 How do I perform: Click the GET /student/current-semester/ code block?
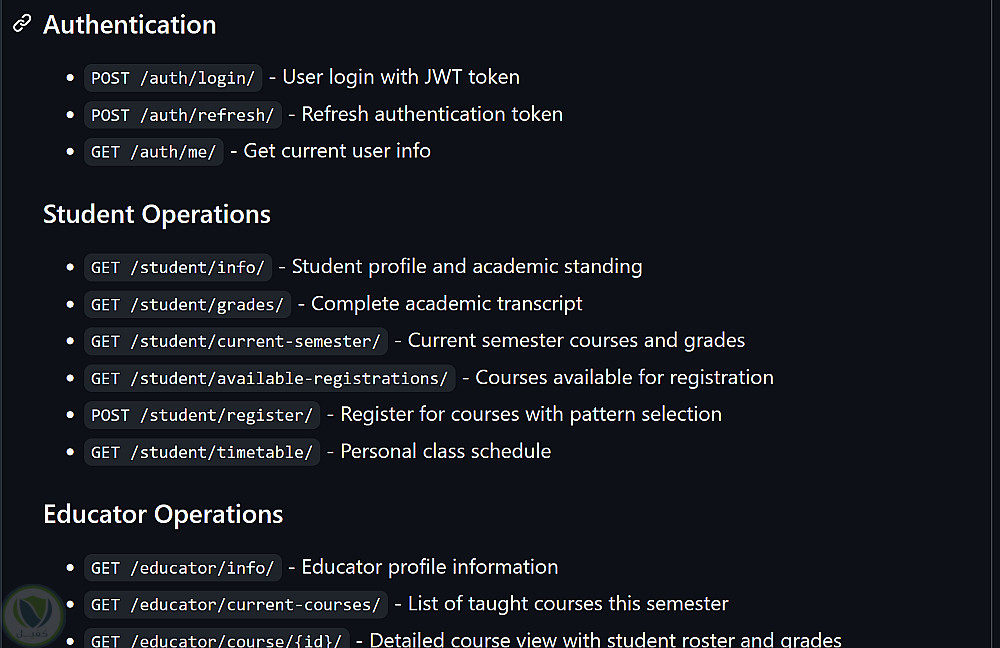[236, 341]
